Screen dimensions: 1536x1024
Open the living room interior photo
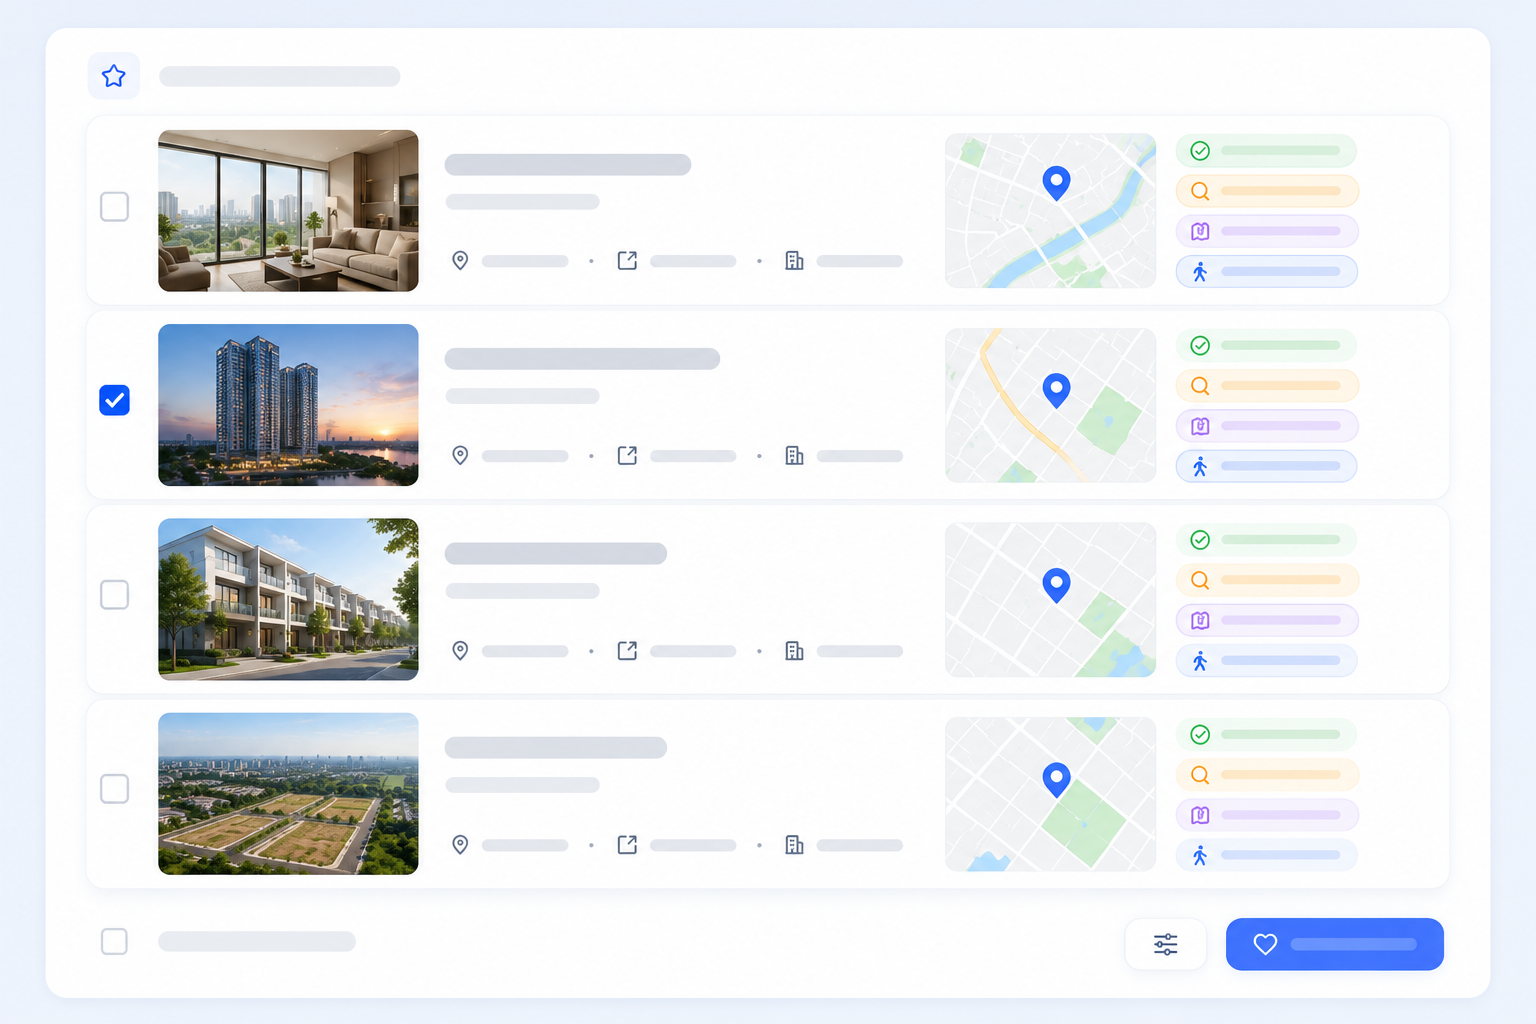pos(288,211)
